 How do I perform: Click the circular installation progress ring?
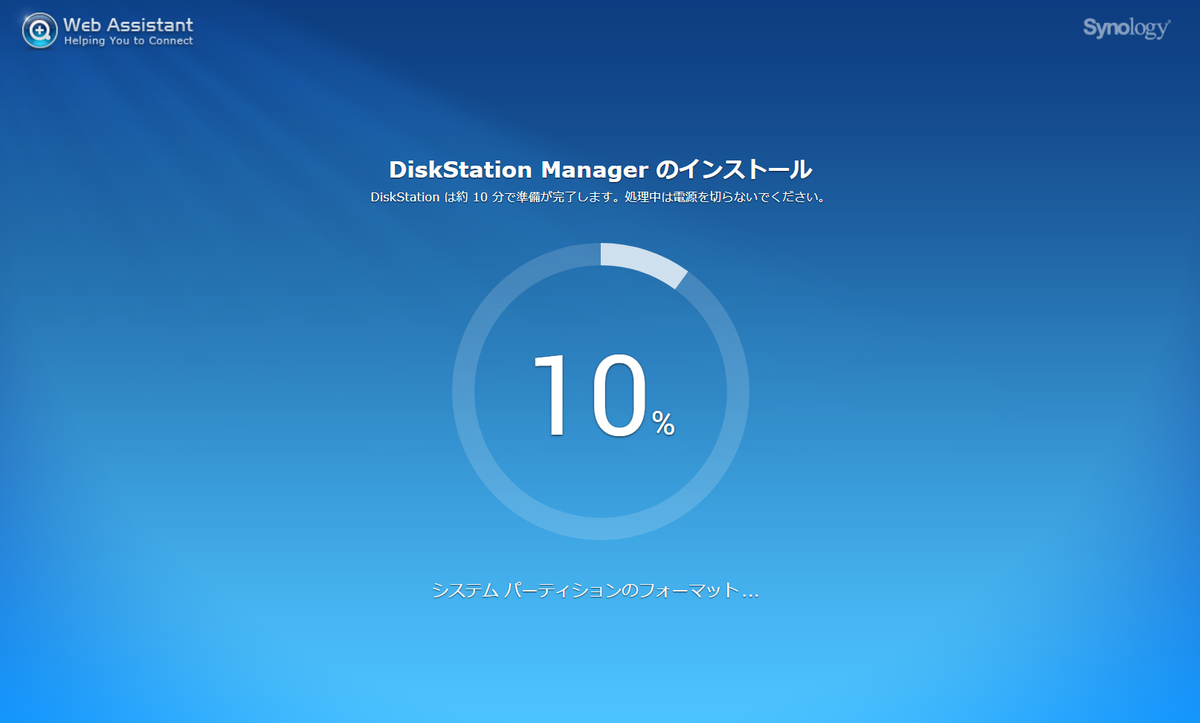[600, 391]
